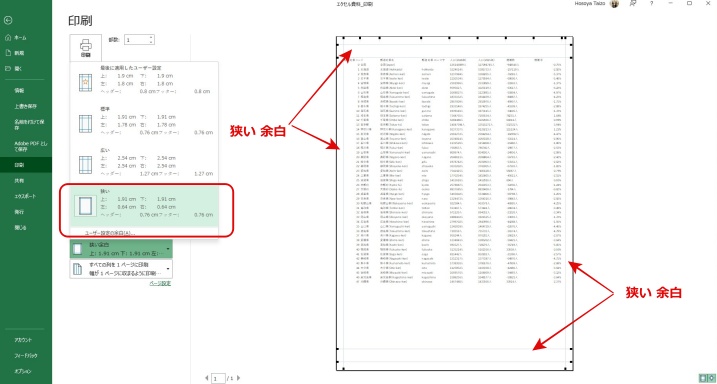Expand the 狭い余白 margins dropdown
This screenshot has width=717, height=384.
[121, 249]
